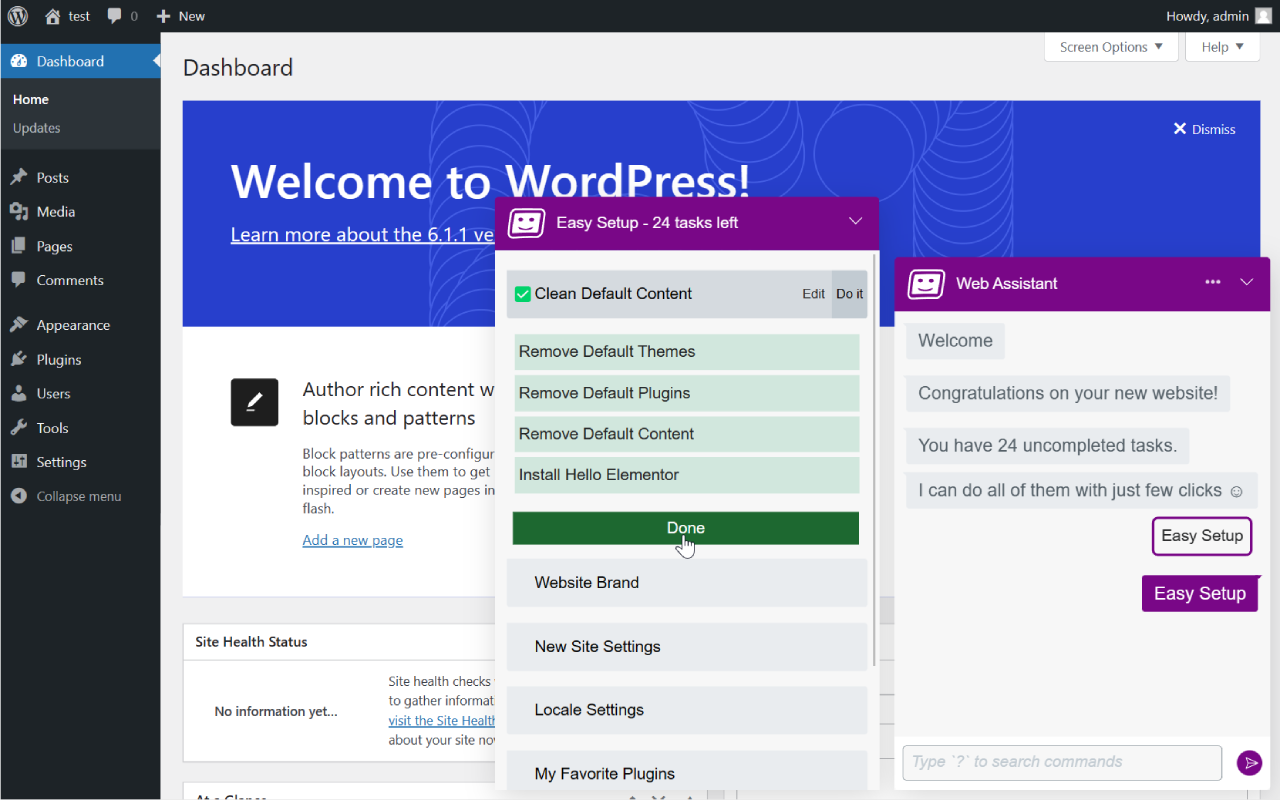Collapse the Easy Setup panel with its chevron
1280x800 pixels.
point(855,222)
